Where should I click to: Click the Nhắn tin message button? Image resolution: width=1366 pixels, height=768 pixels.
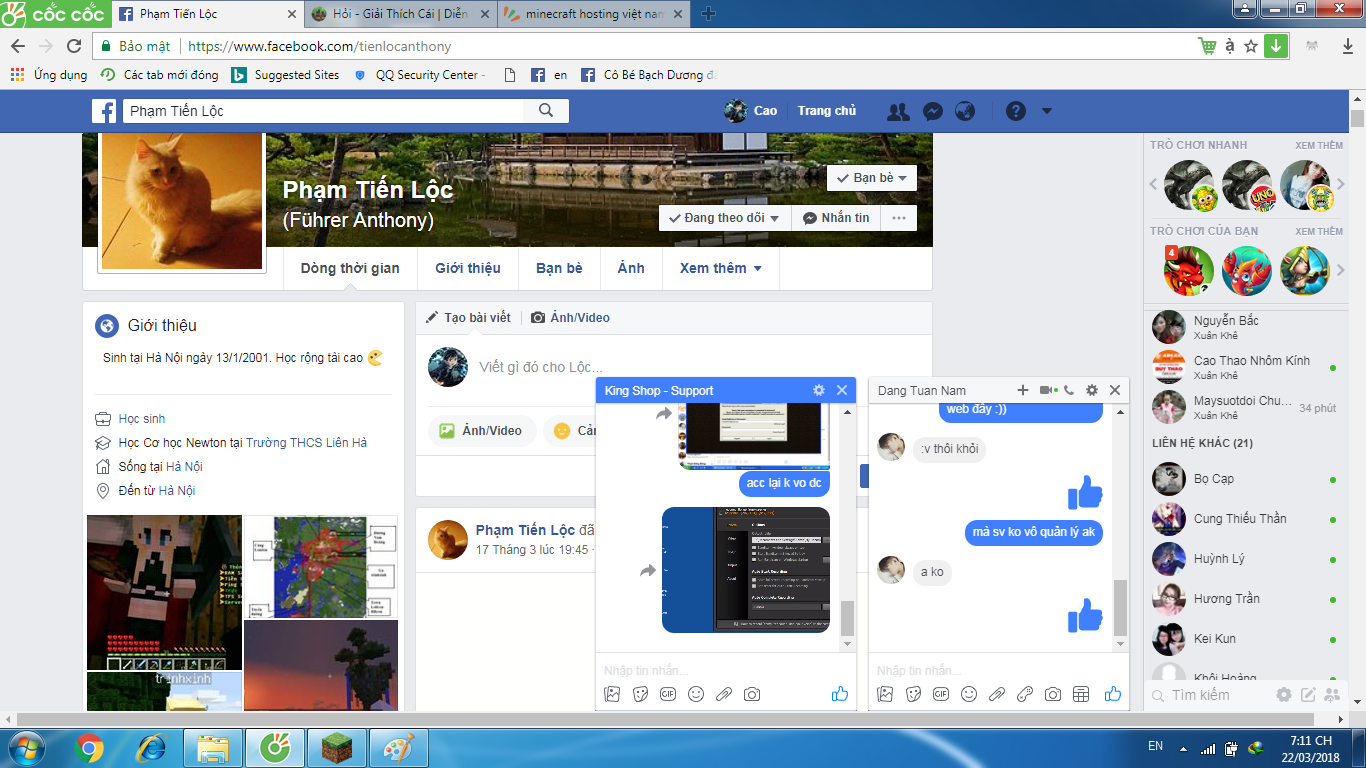click(x=836, y=218)
